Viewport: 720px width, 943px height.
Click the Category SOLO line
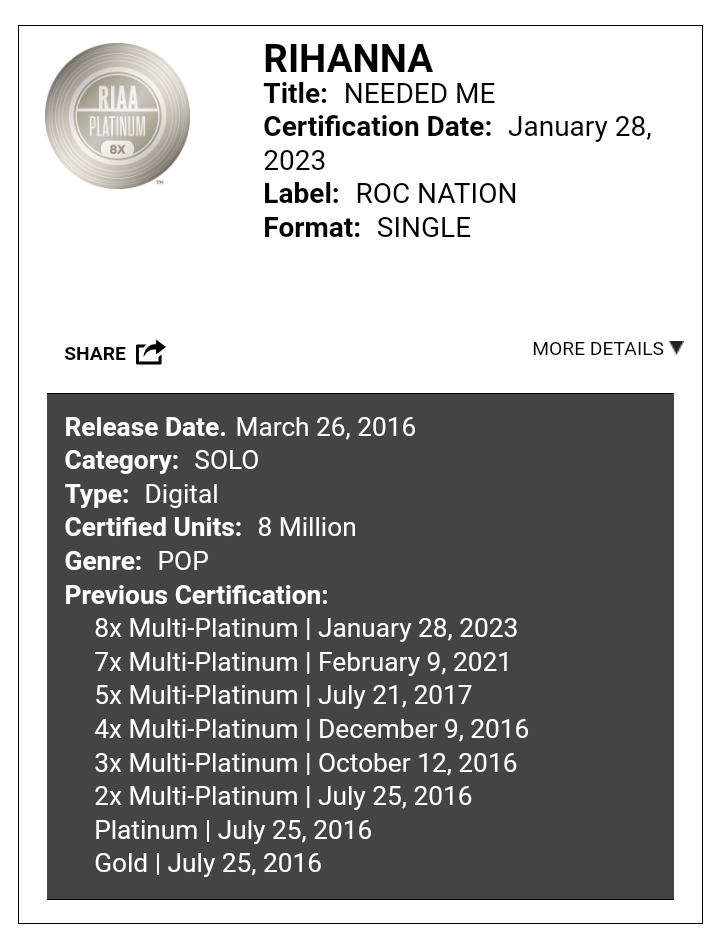(162, 461)
